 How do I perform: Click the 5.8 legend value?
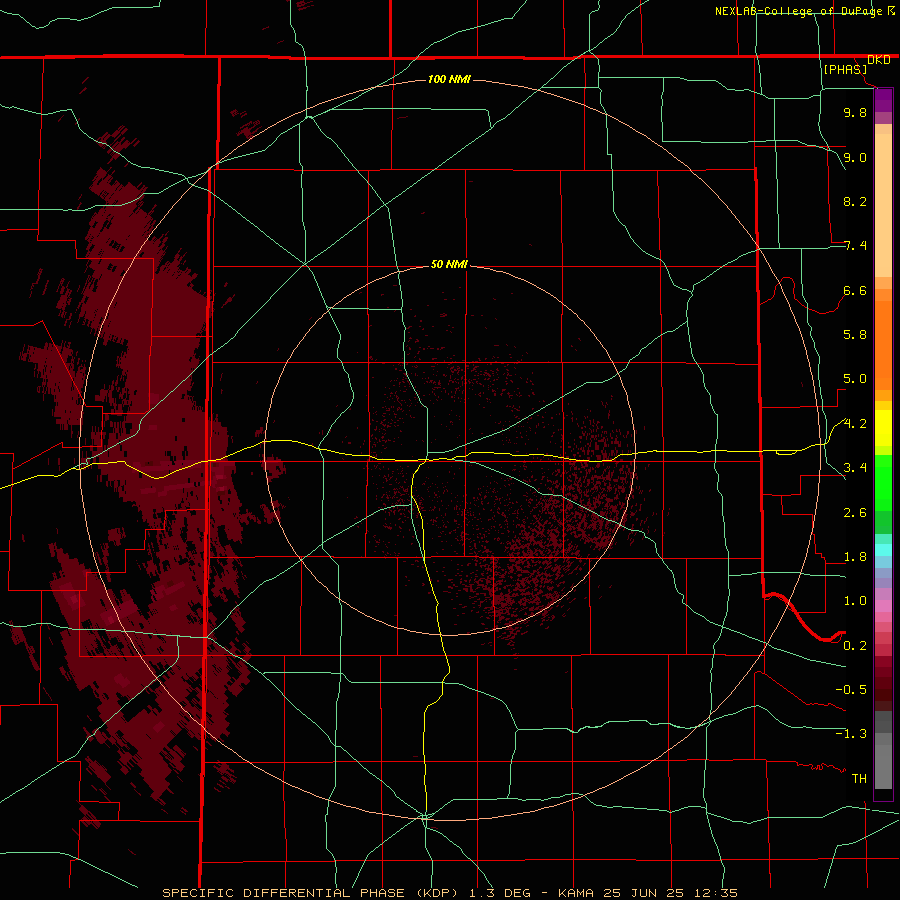(855, 335)
